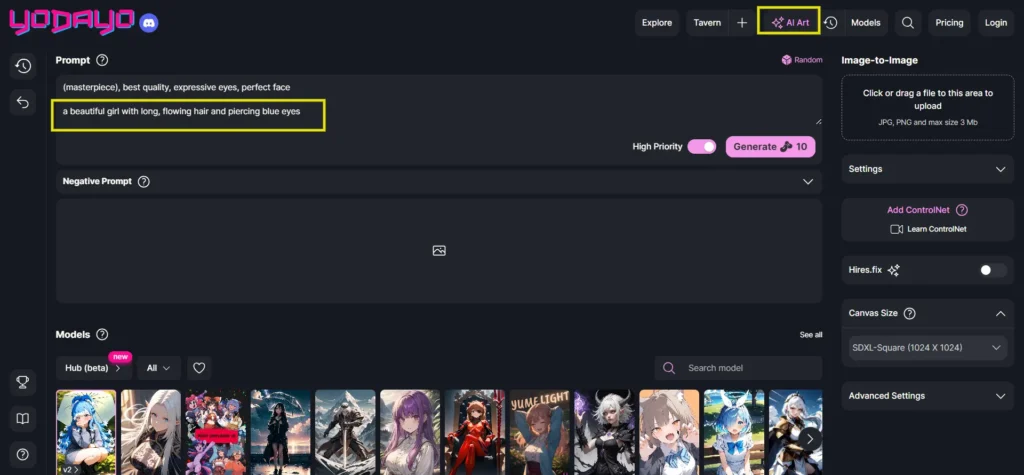This screenshot has height=475, width=1024.
Task: Select the armored knight mountain model thumbnail
Action: point(345,433)
